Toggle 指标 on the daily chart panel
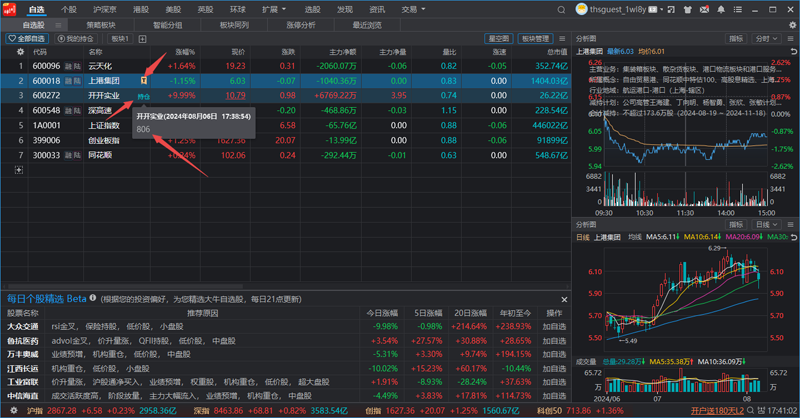The height and width of the screenshot is (418, 800). tap(736, 225)
